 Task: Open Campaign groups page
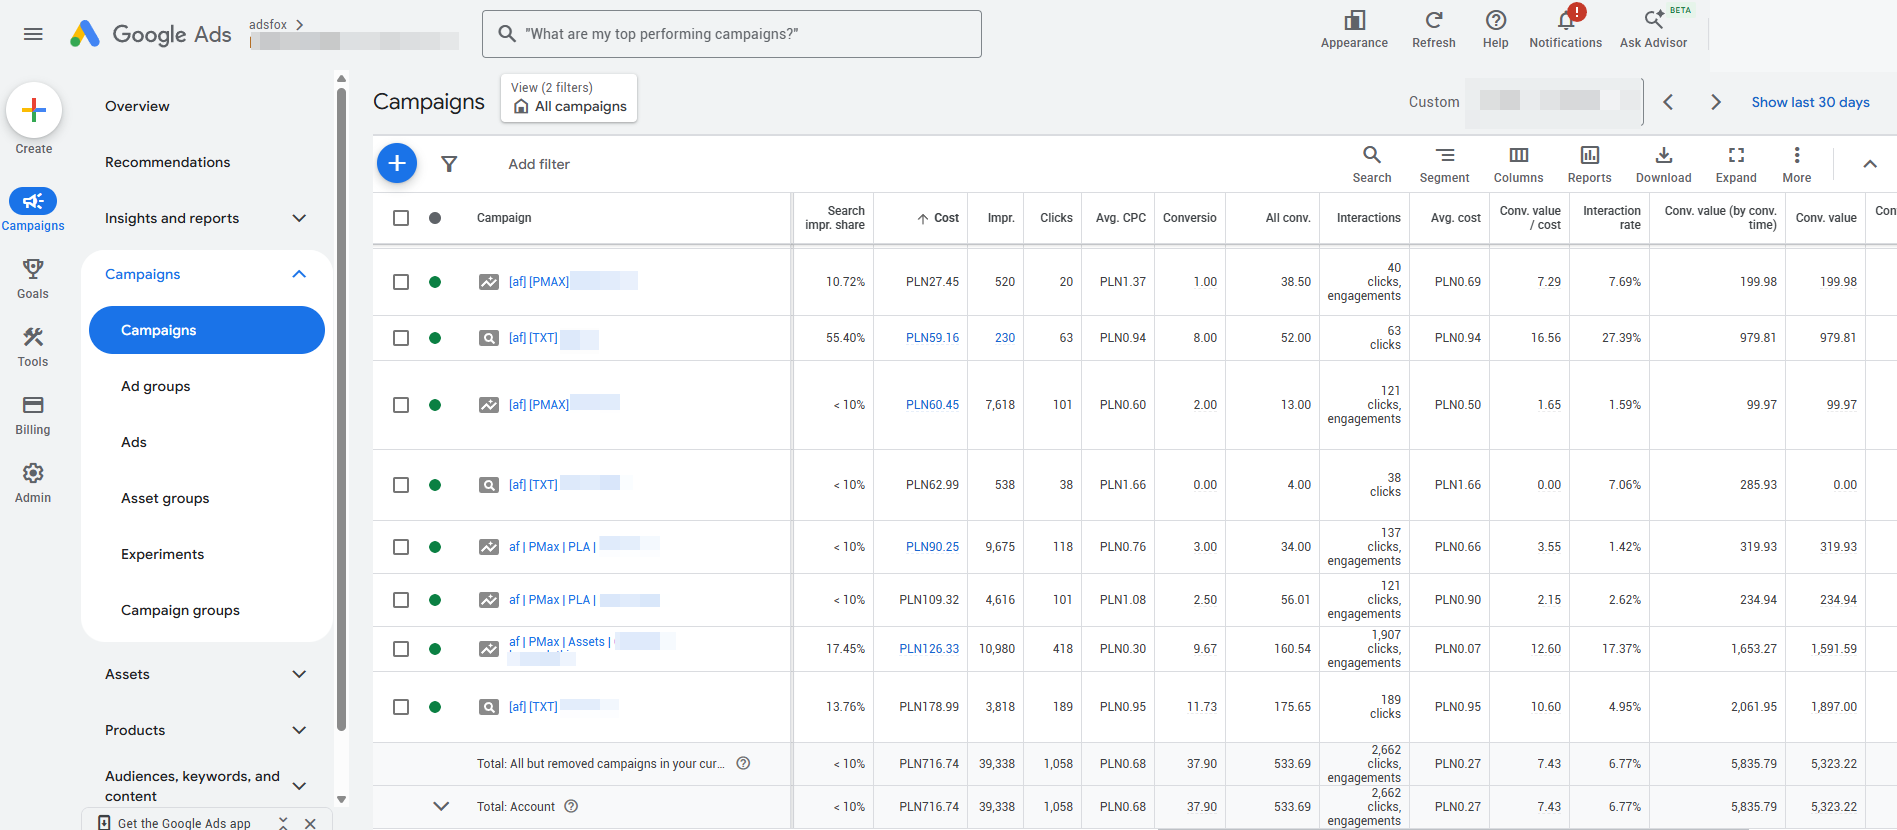(180, 610)
